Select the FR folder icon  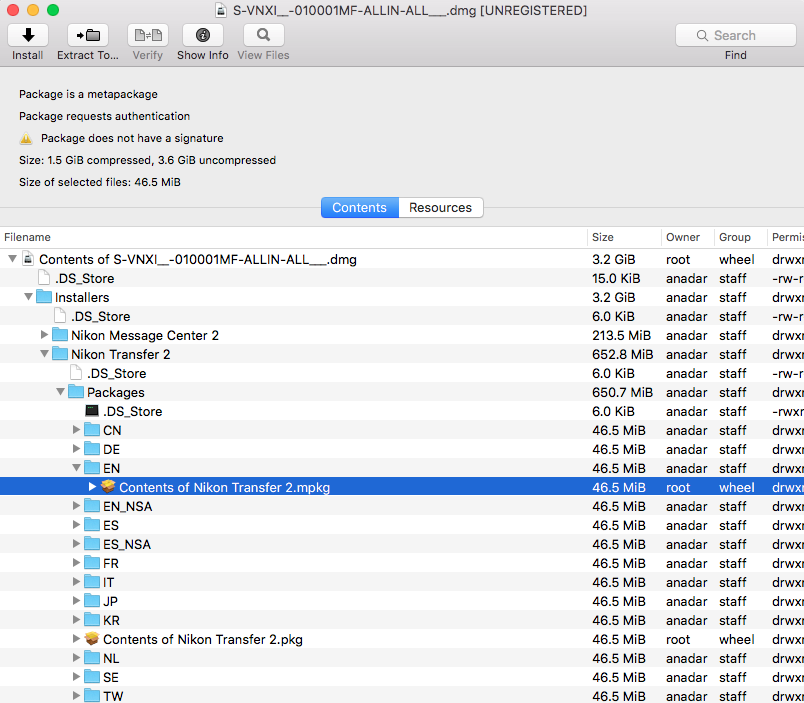click(x=92, y=563)
